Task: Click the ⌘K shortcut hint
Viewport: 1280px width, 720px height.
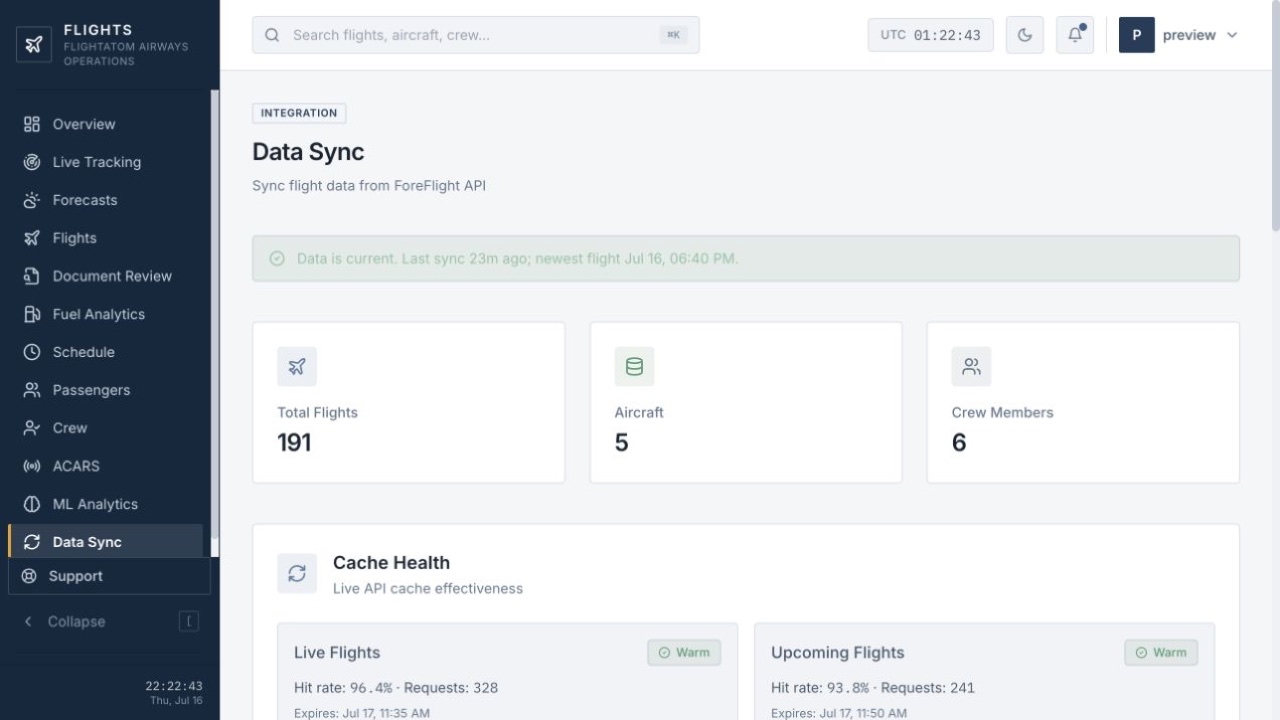Action: pyautogui.click(x=674, y=35)
